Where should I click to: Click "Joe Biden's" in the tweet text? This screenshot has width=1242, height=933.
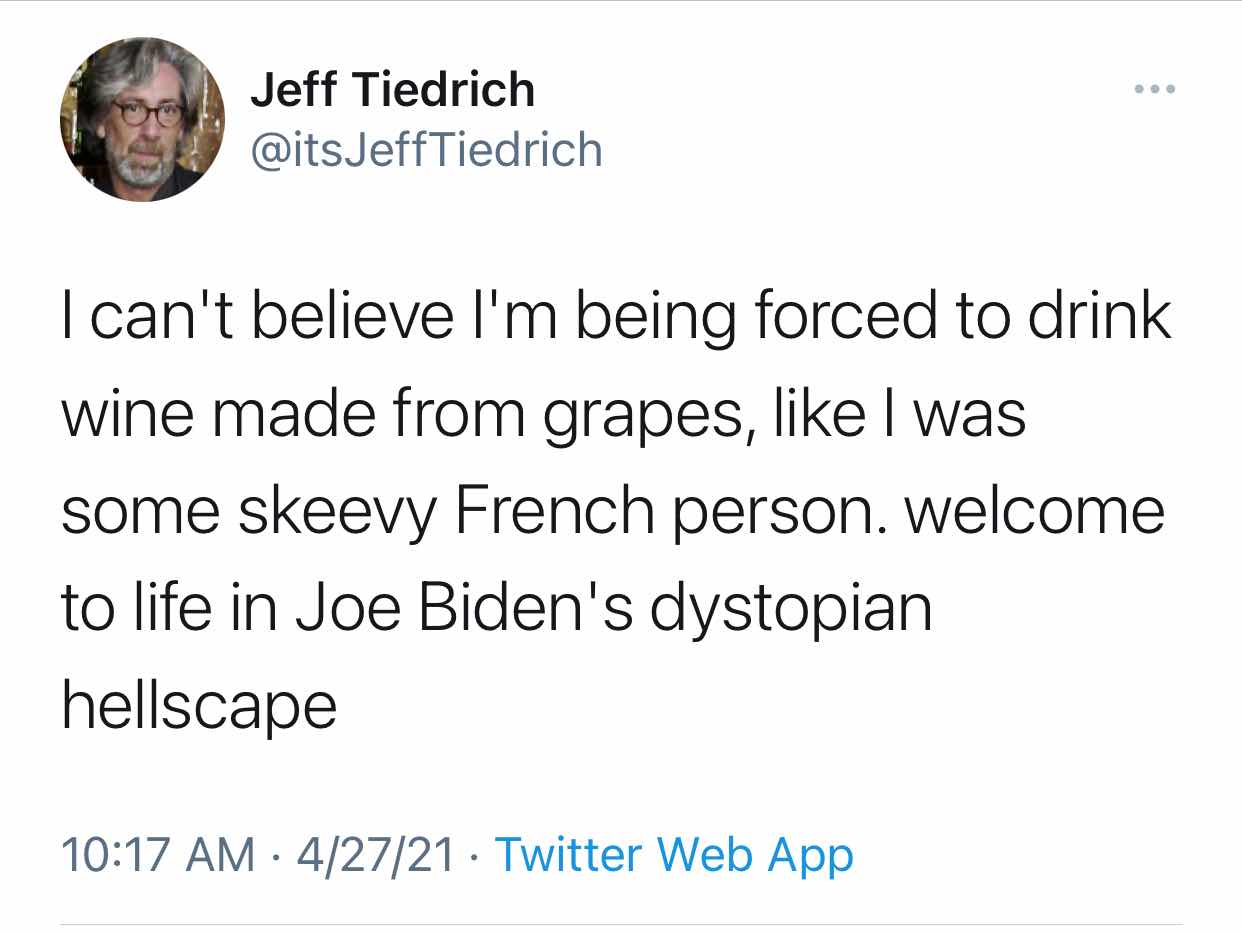[464, 610]
